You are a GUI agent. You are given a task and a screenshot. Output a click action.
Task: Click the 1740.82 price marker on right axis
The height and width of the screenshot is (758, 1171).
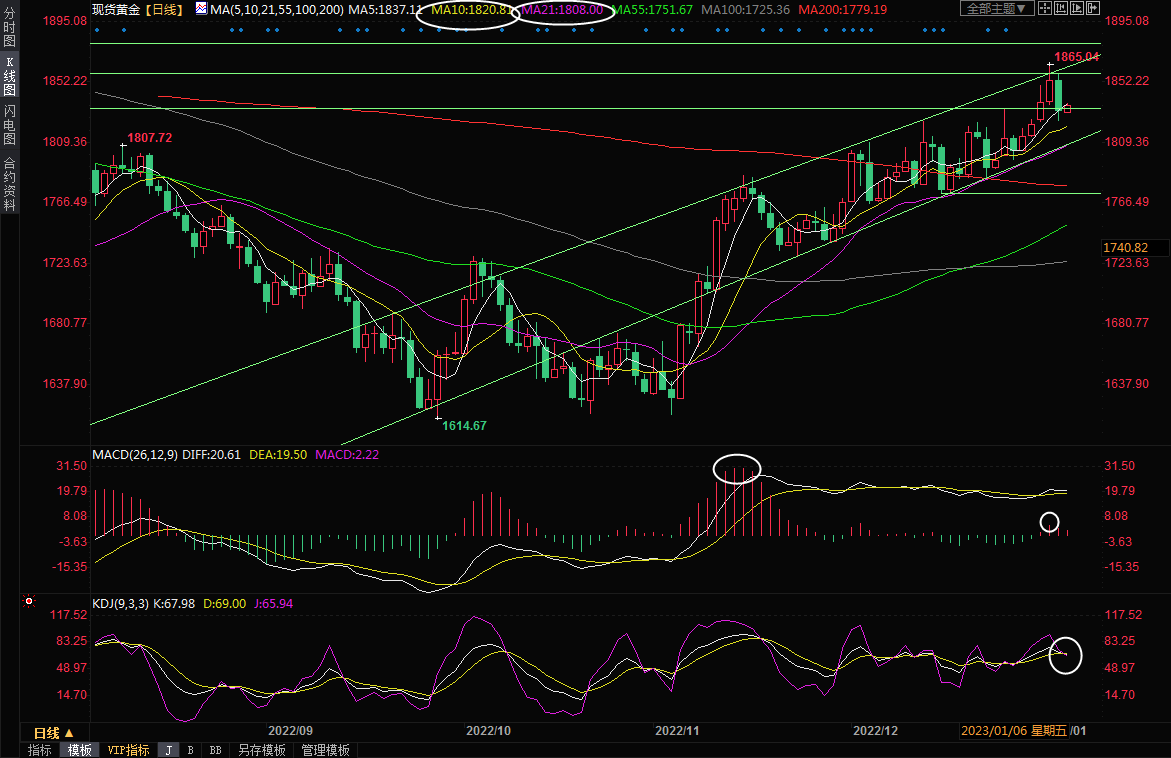(x=1124, y=247)
